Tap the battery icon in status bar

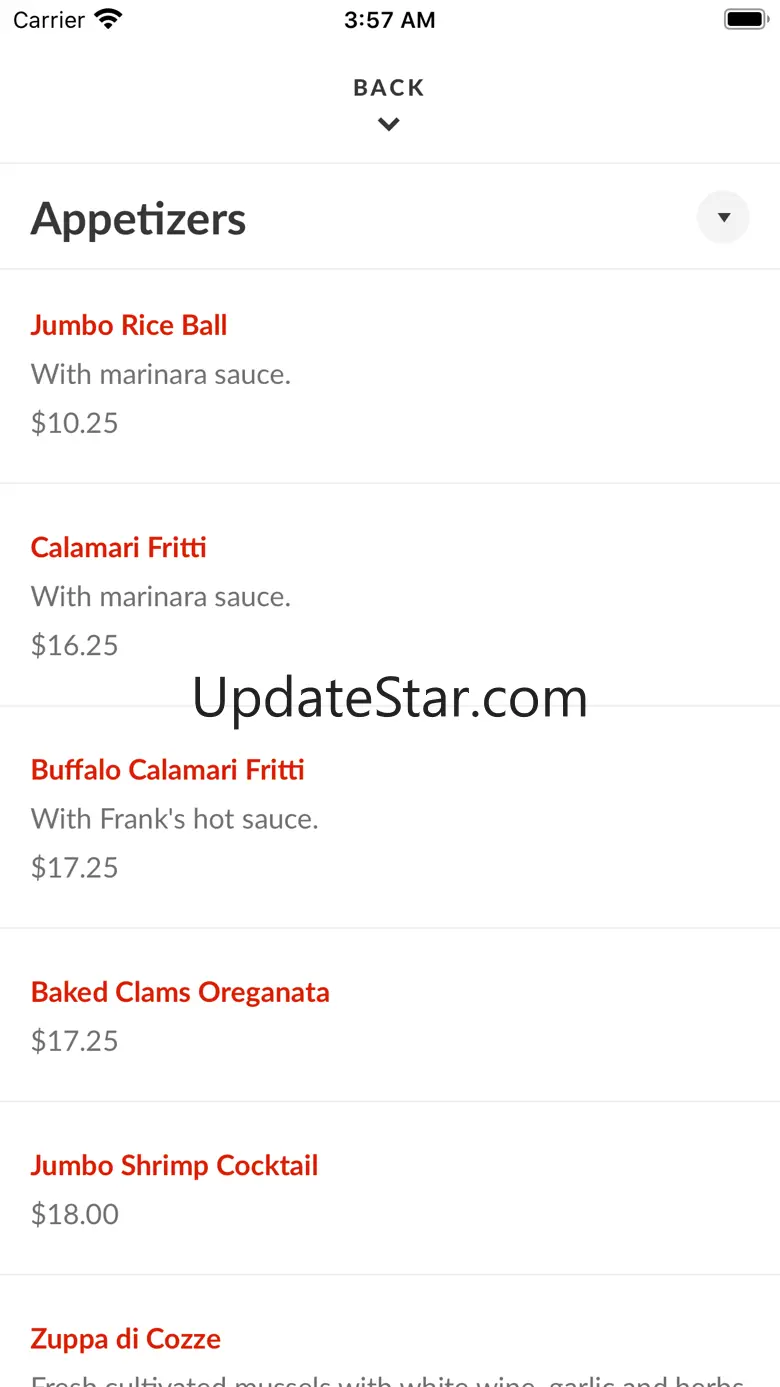745,20
